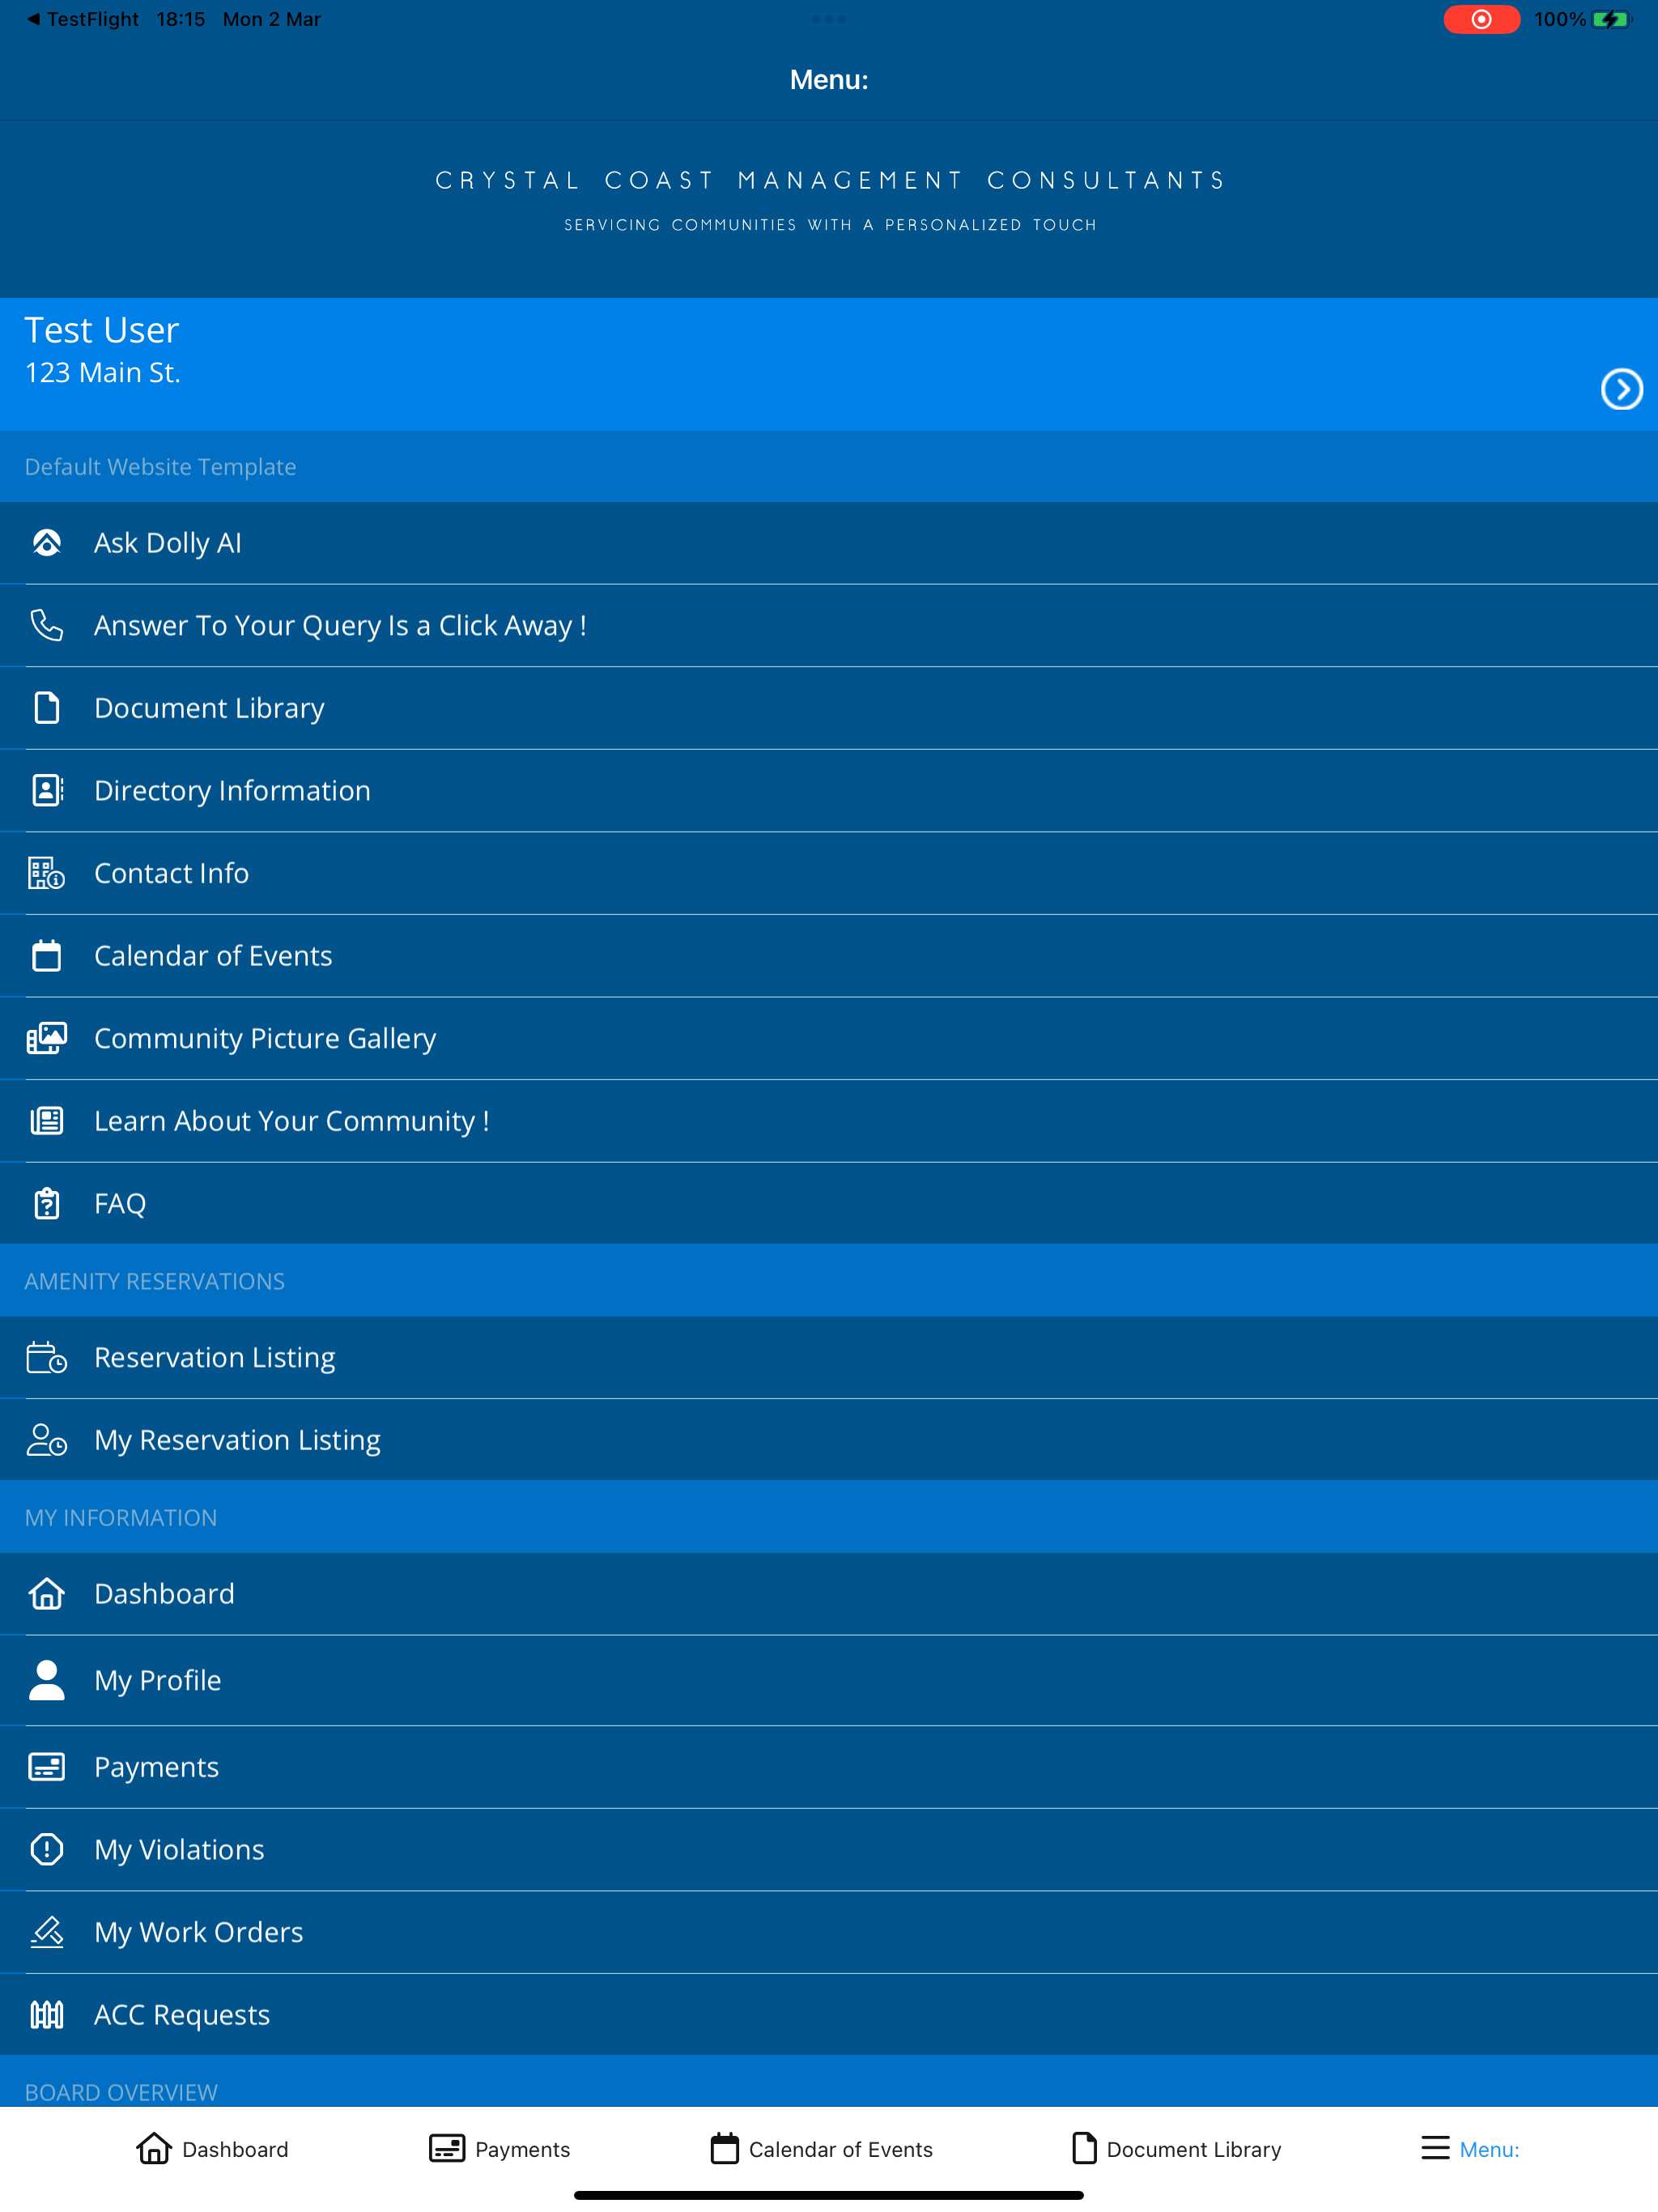Open Payments under My Information

click(829, 1766)
